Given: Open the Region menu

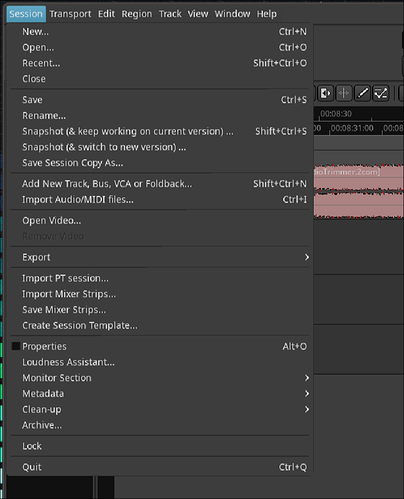Looking at the screenshot, I should [137, 14].
